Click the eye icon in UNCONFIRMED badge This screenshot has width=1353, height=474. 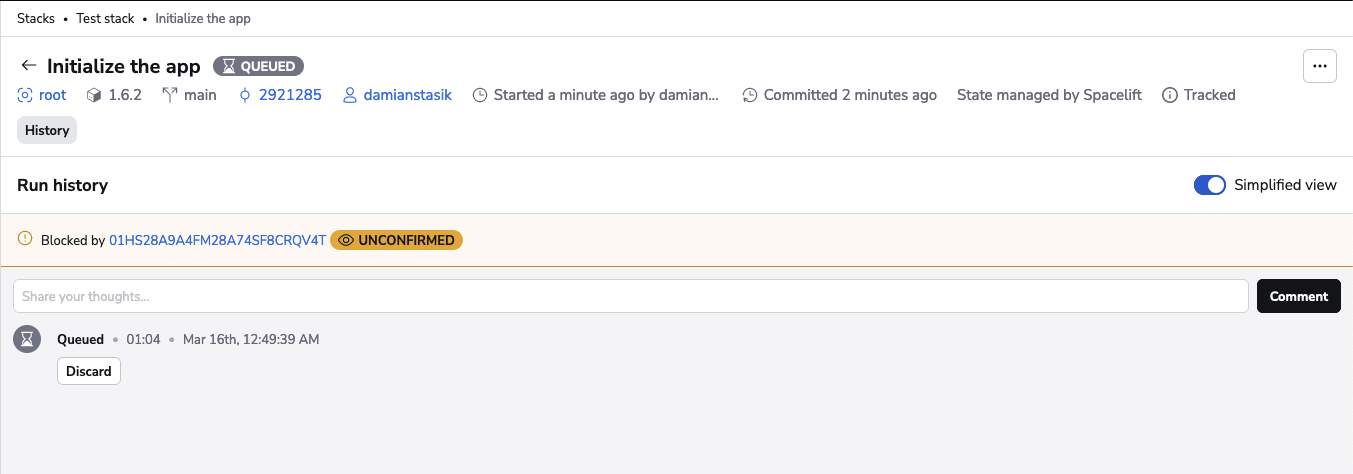pyautogui.click(x=346, y=240)
